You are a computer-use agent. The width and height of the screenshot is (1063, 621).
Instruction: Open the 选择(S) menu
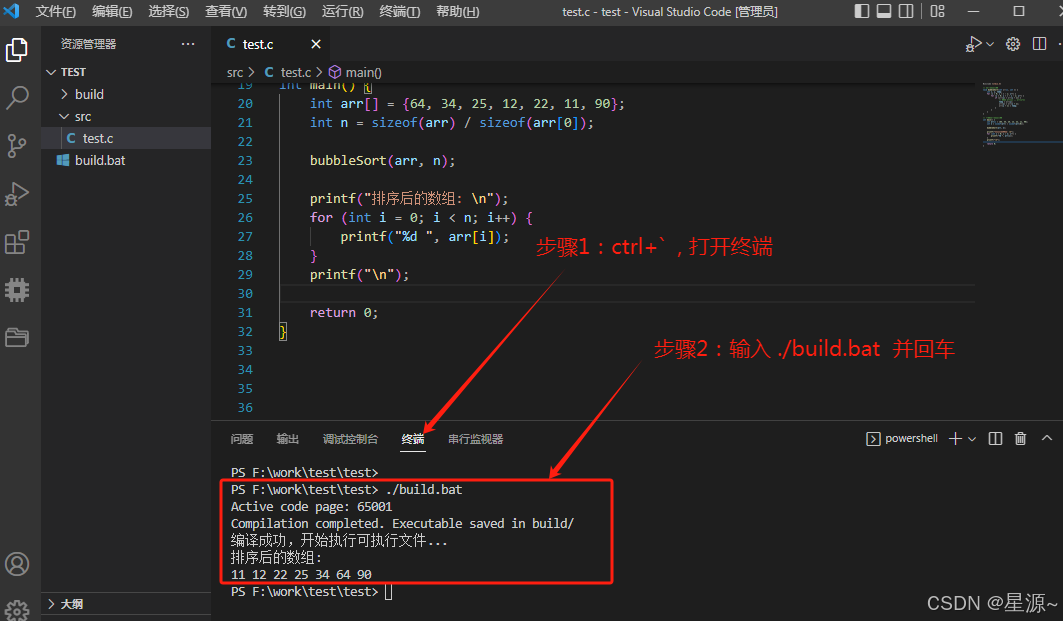click(169, 12)
